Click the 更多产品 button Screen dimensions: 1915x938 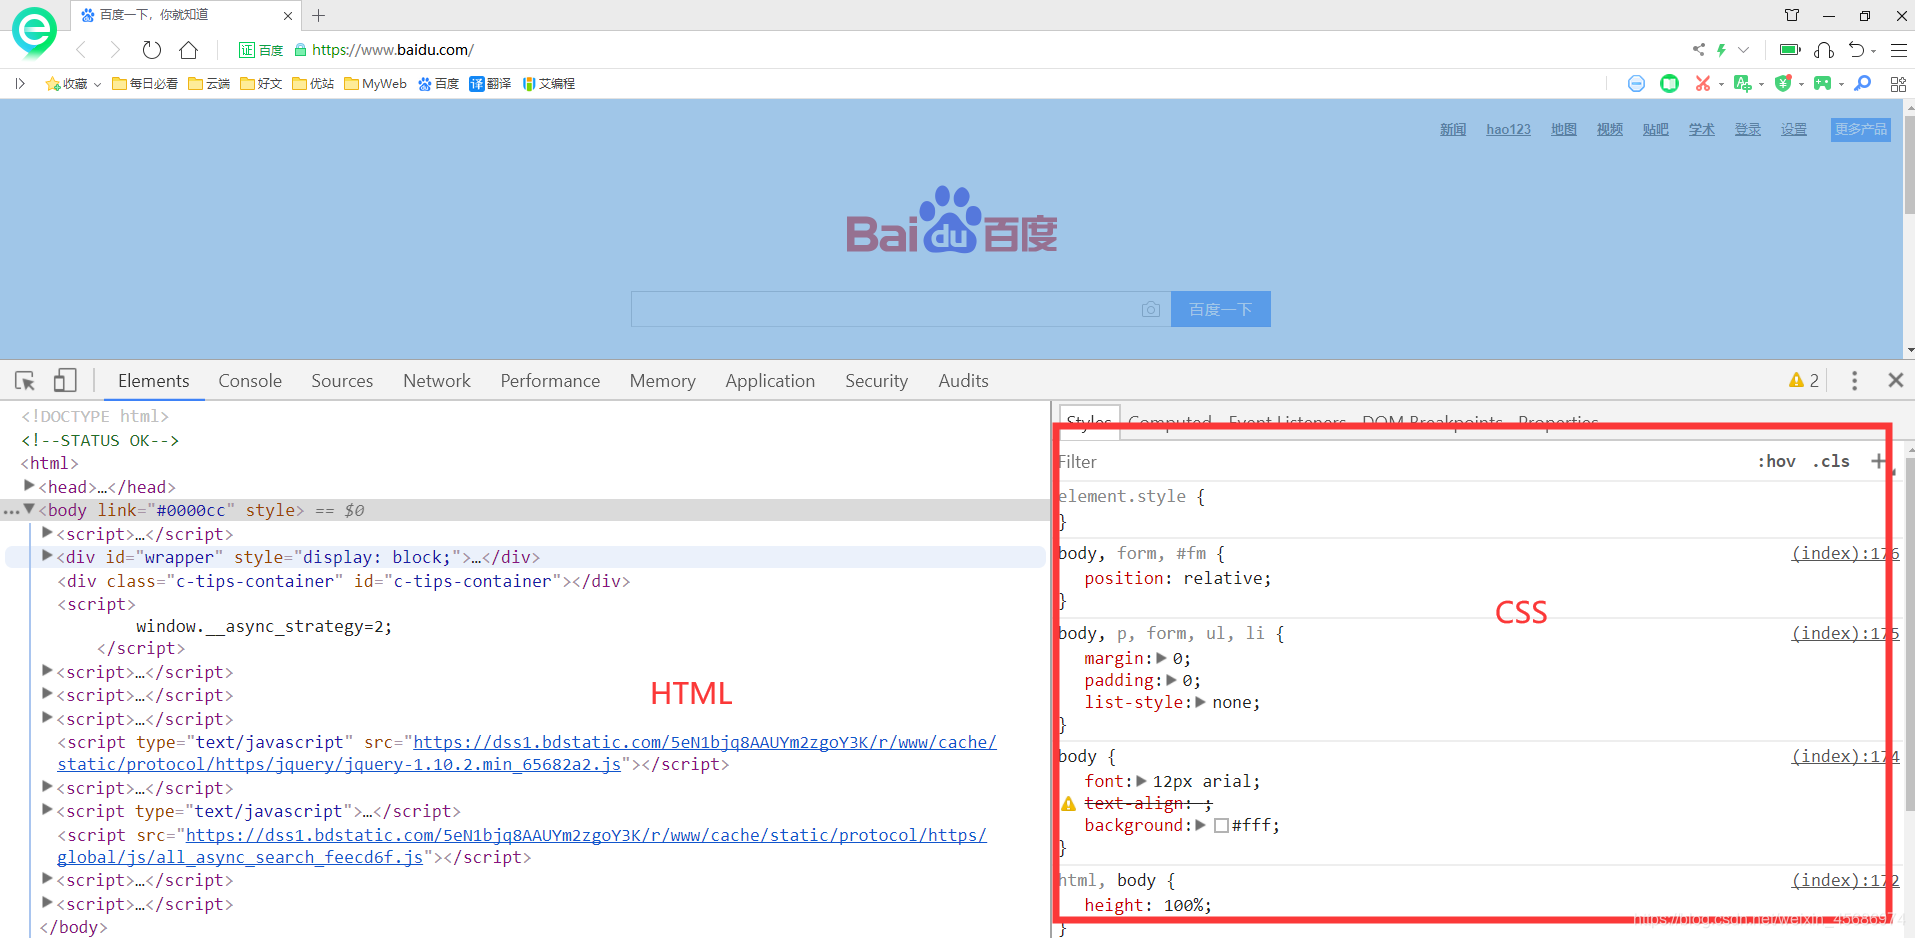[x=1860, y=129]
